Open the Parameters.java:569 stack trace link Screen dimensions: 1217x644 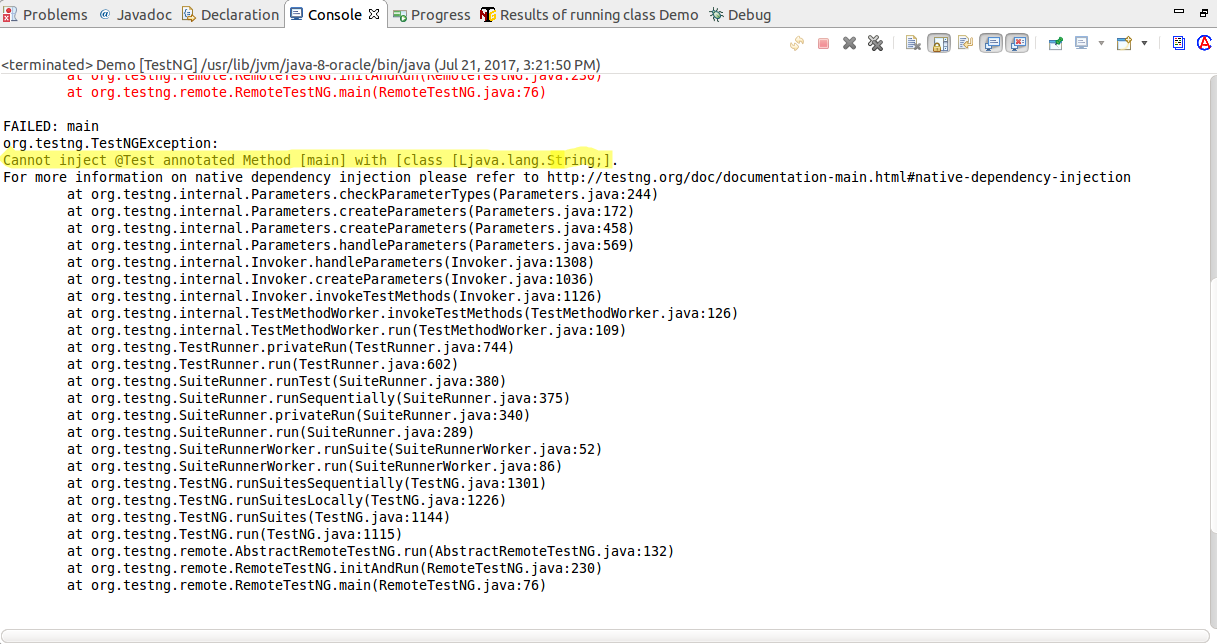[549, 245]
